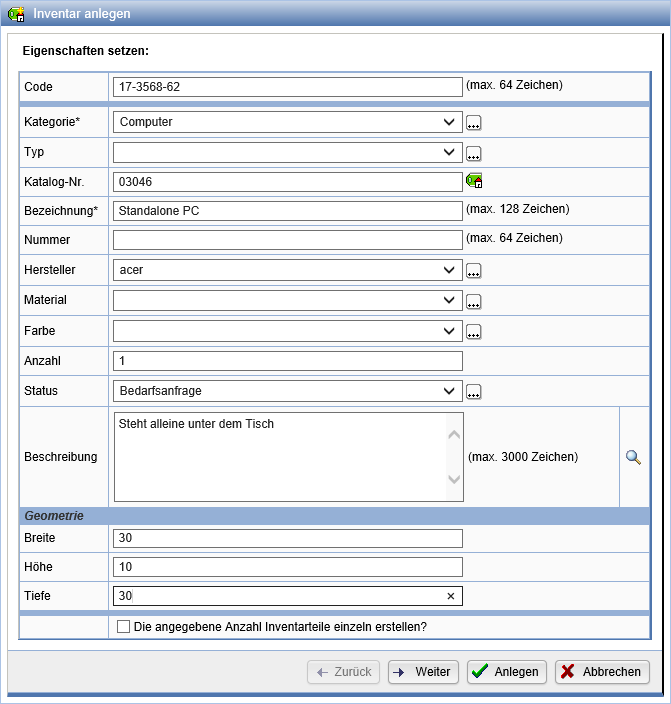This screenshot has height=704, width=671.
Task: Open the ellipsis button next to Farbe
Action: (x=474, y=332)
